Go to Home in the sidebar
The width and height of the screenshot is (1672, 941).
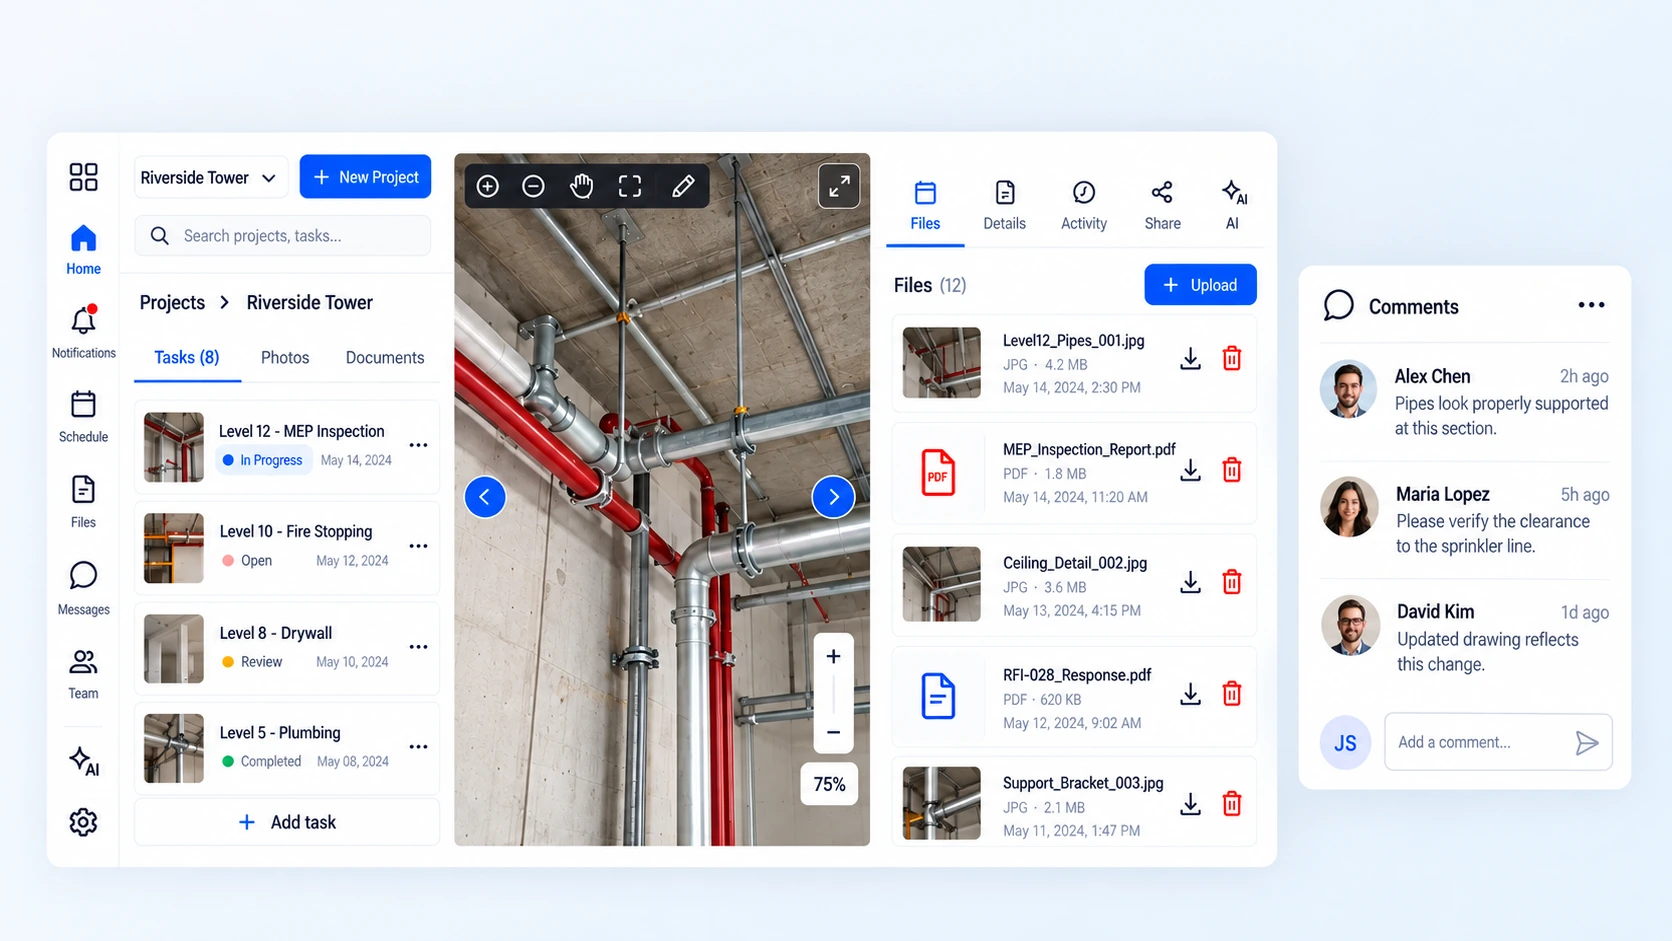83,250
